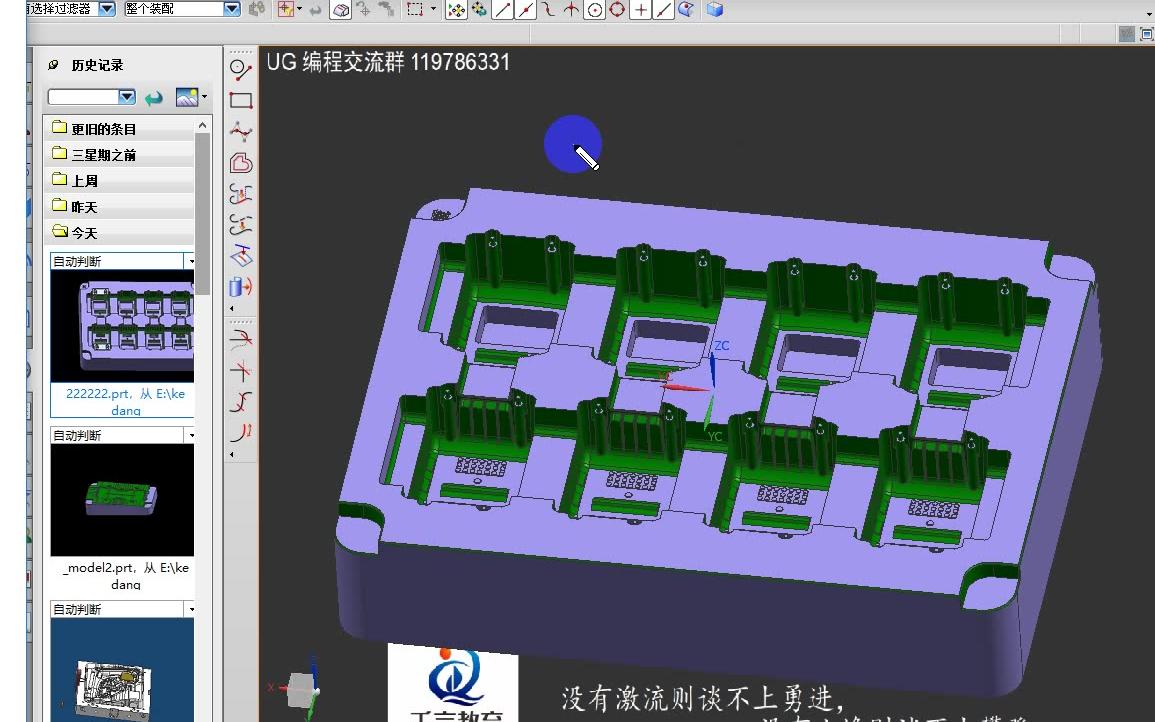Screen dimensions: 1155x722
Task: Activate the Quick Trim tool
Action: [240, 340]
